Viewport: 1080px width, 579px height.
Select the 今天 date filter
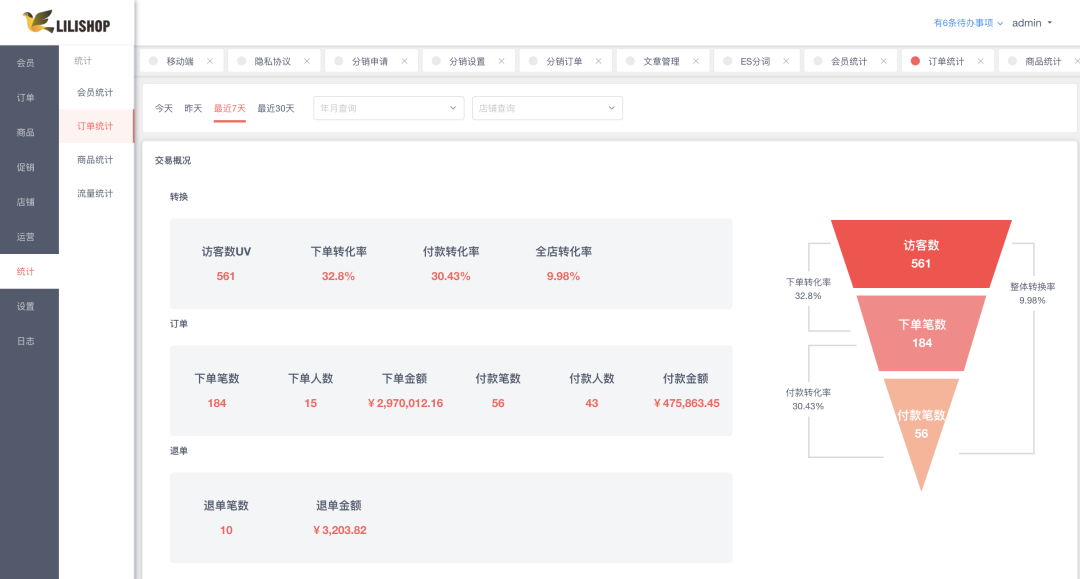pyautogui.click(x=163, y=107)
